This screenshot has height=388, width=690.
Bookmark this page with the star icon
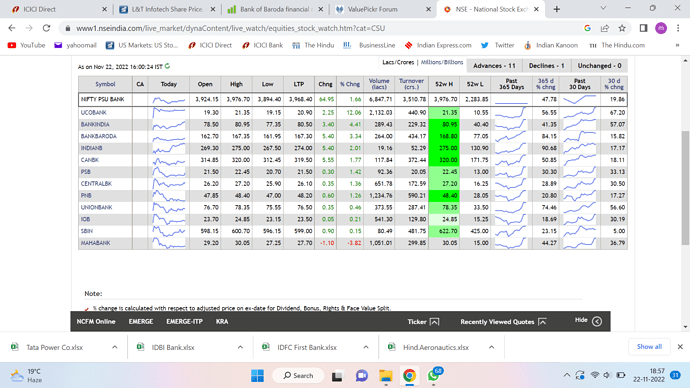pos(622,28)
